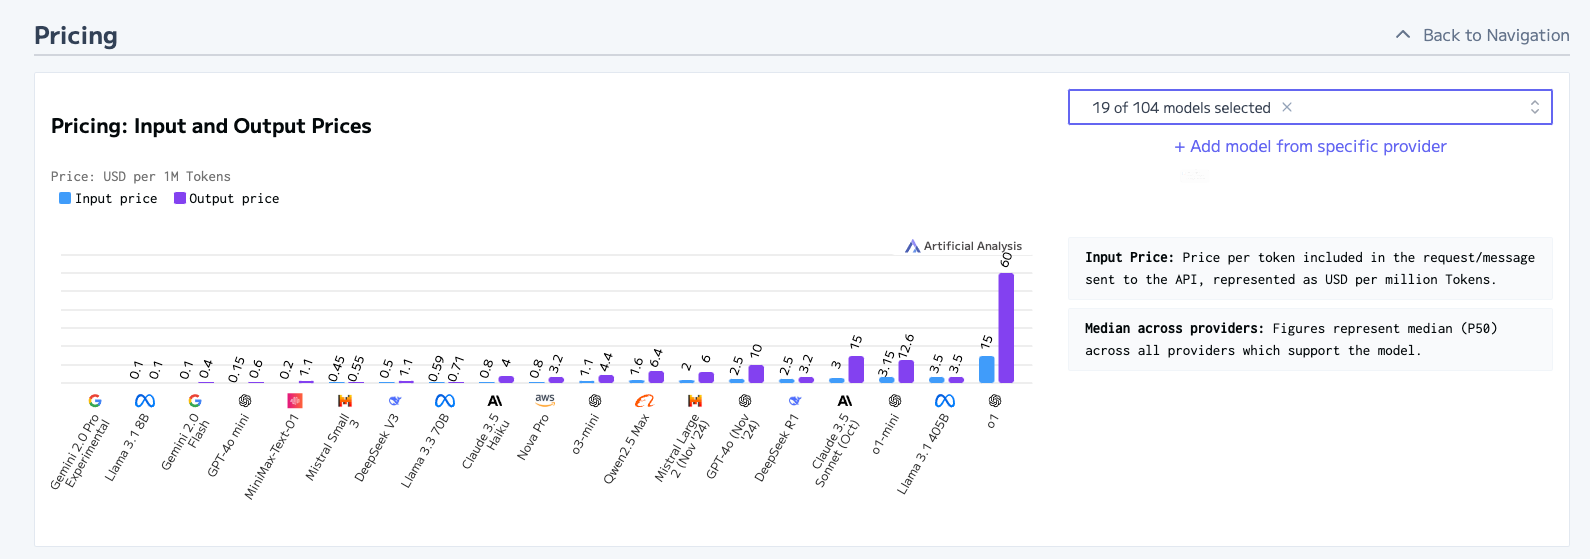Click the OpenAI logo for GPT-4o mini

245,401
